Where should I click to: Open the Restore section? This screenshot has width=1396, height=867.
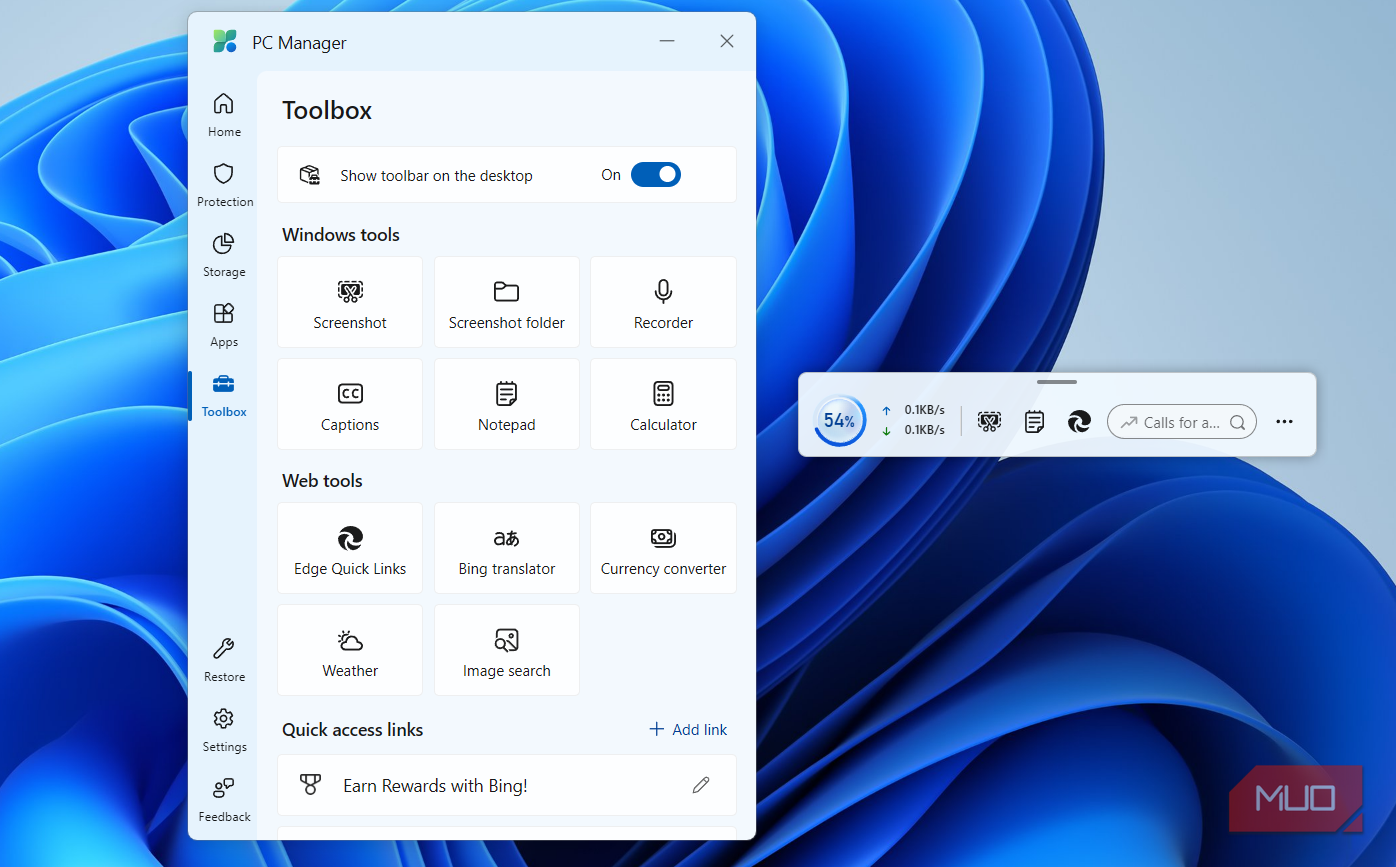[x=224, y=660]
